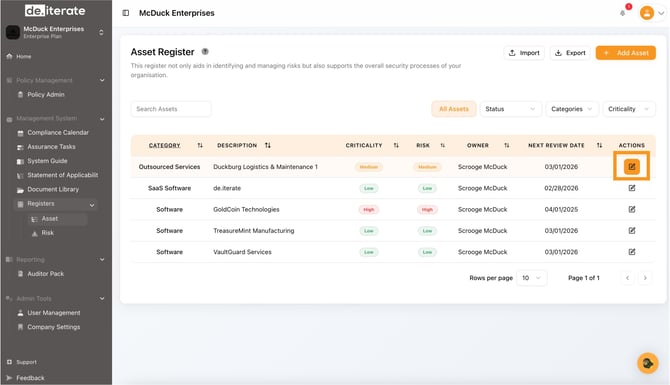
Task: Open User Management
Action: (49, 313)
